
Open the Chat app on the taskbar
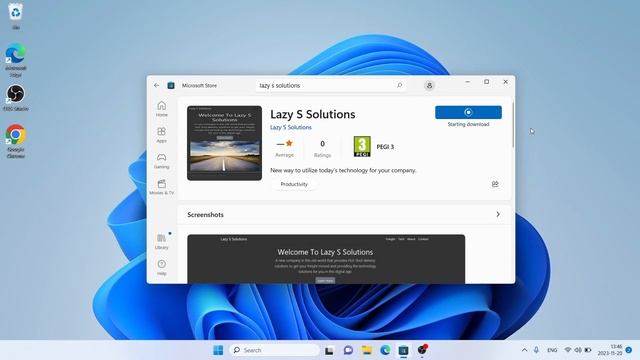point(348,350)
